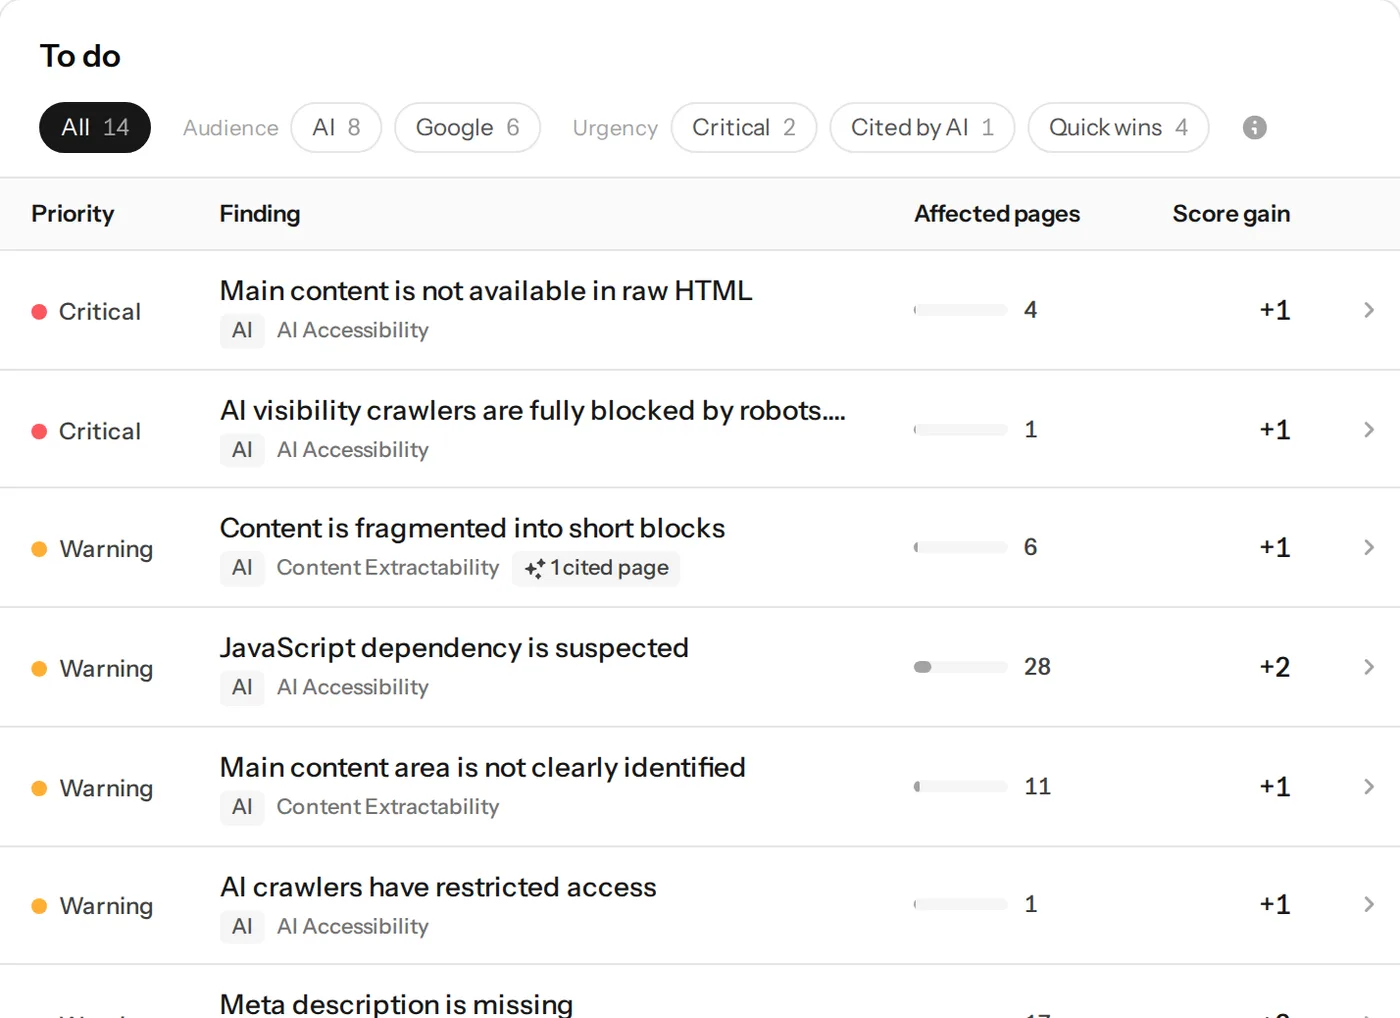Screen dimensions: 1400x1018
Task: Click the Priority column header
Action: [x=73, y=214]
